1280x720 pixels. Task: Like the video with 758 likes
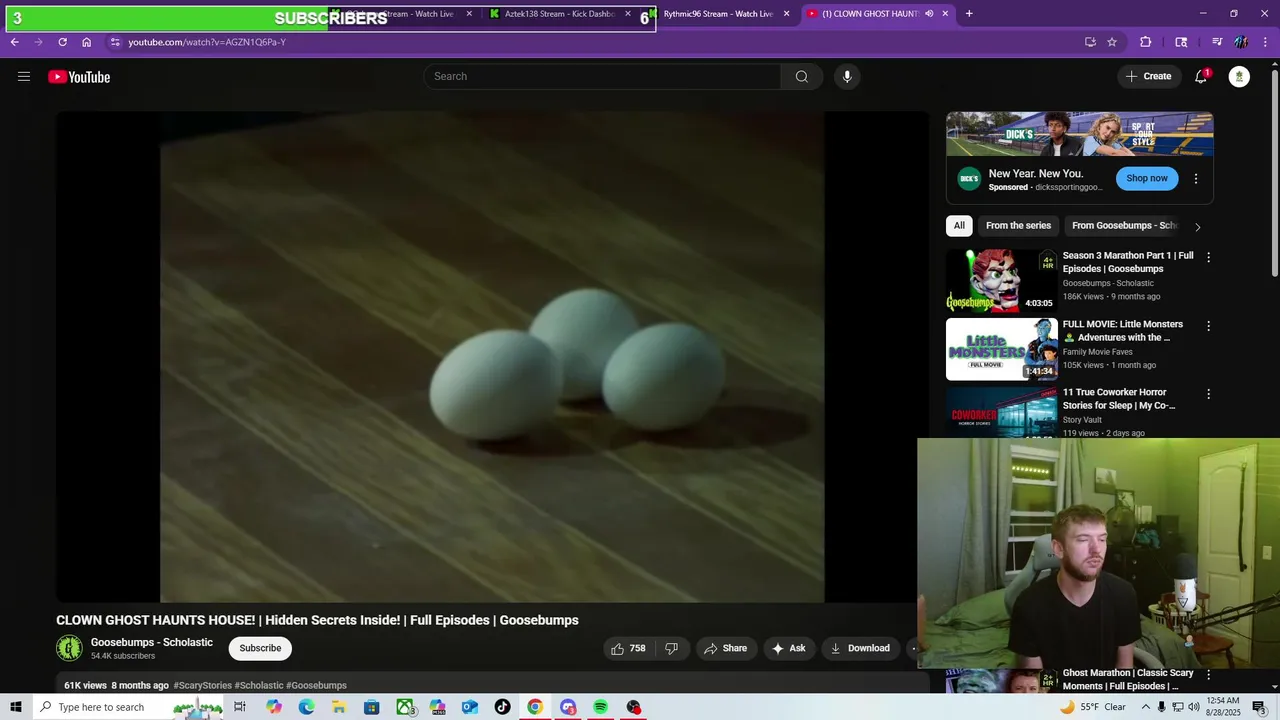(x=628, y=648)
